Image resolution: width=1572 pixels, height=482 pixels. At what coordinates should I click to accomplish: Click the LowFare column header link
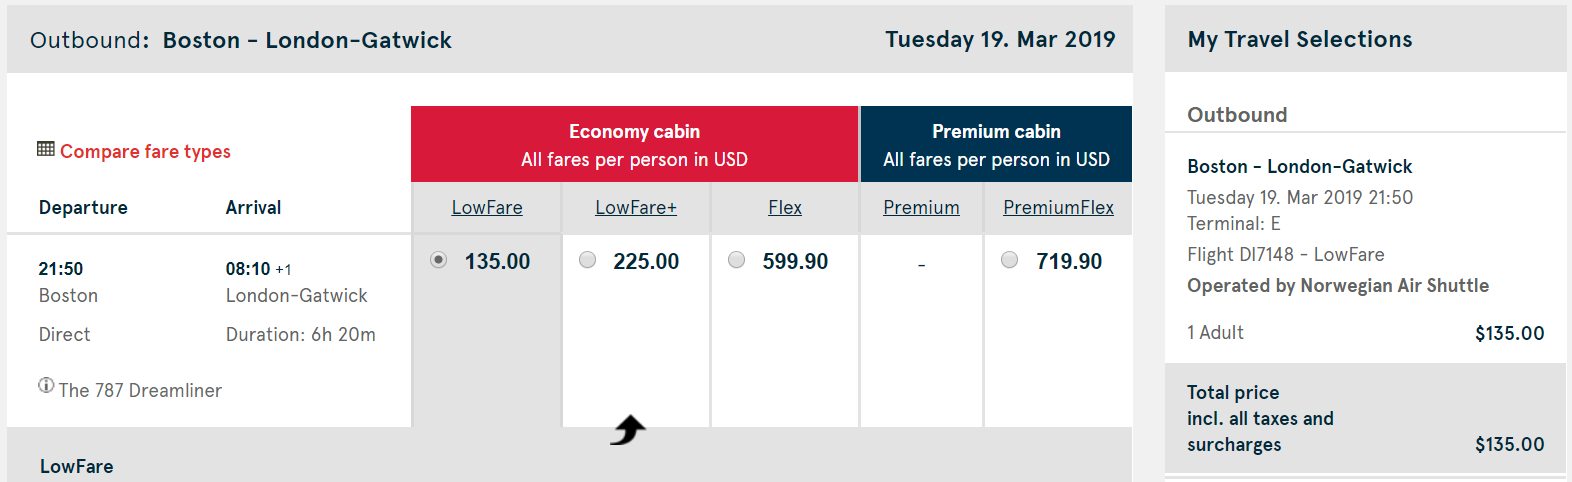(487, 207)
